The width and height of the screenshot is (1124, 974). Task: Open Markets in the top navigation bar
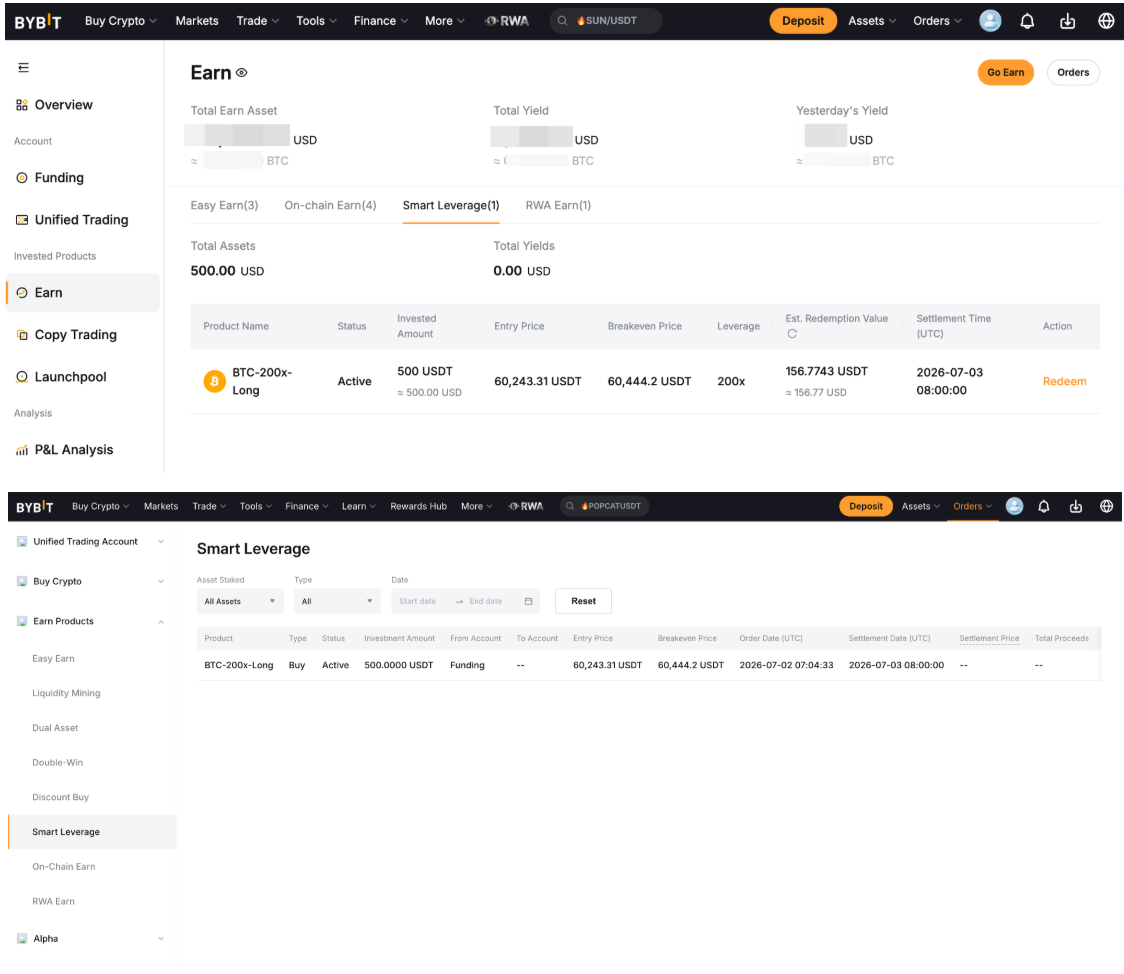click(197, 21)
